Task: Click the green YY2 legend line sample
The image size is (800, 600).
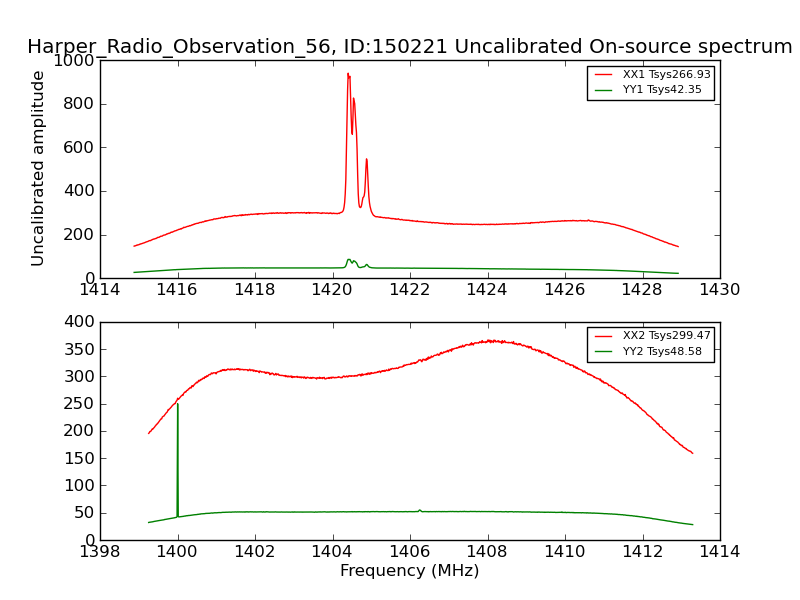Action: (x=606, y=352)
